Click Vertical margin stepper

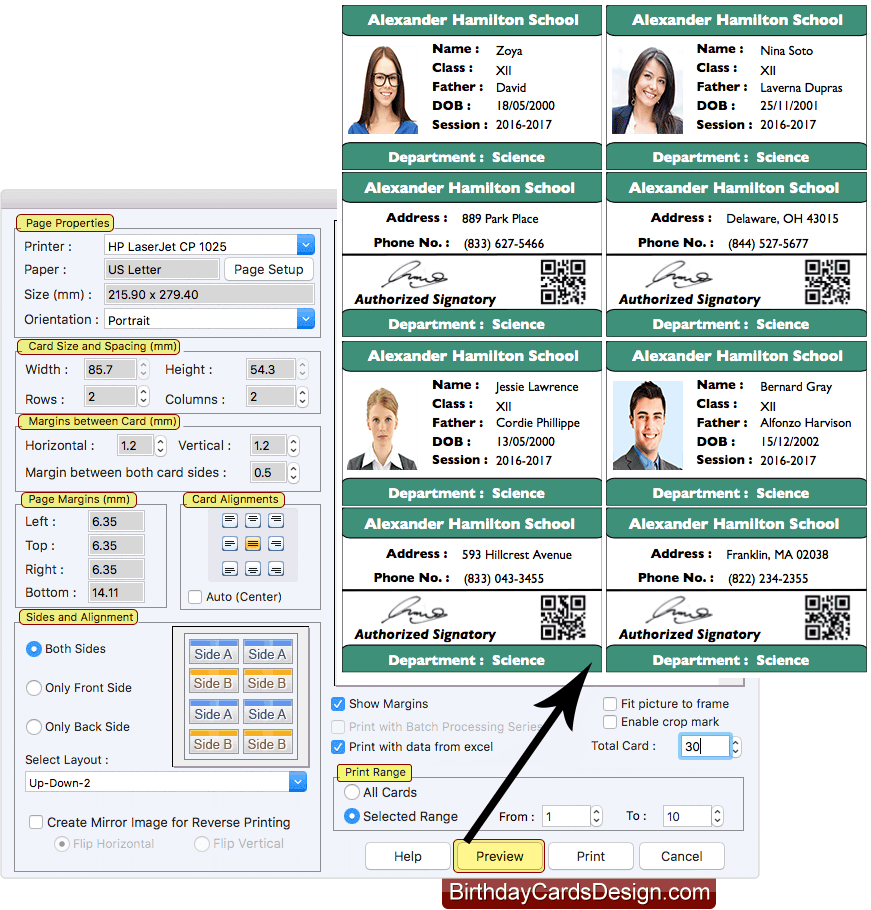(x=293, y=446)
